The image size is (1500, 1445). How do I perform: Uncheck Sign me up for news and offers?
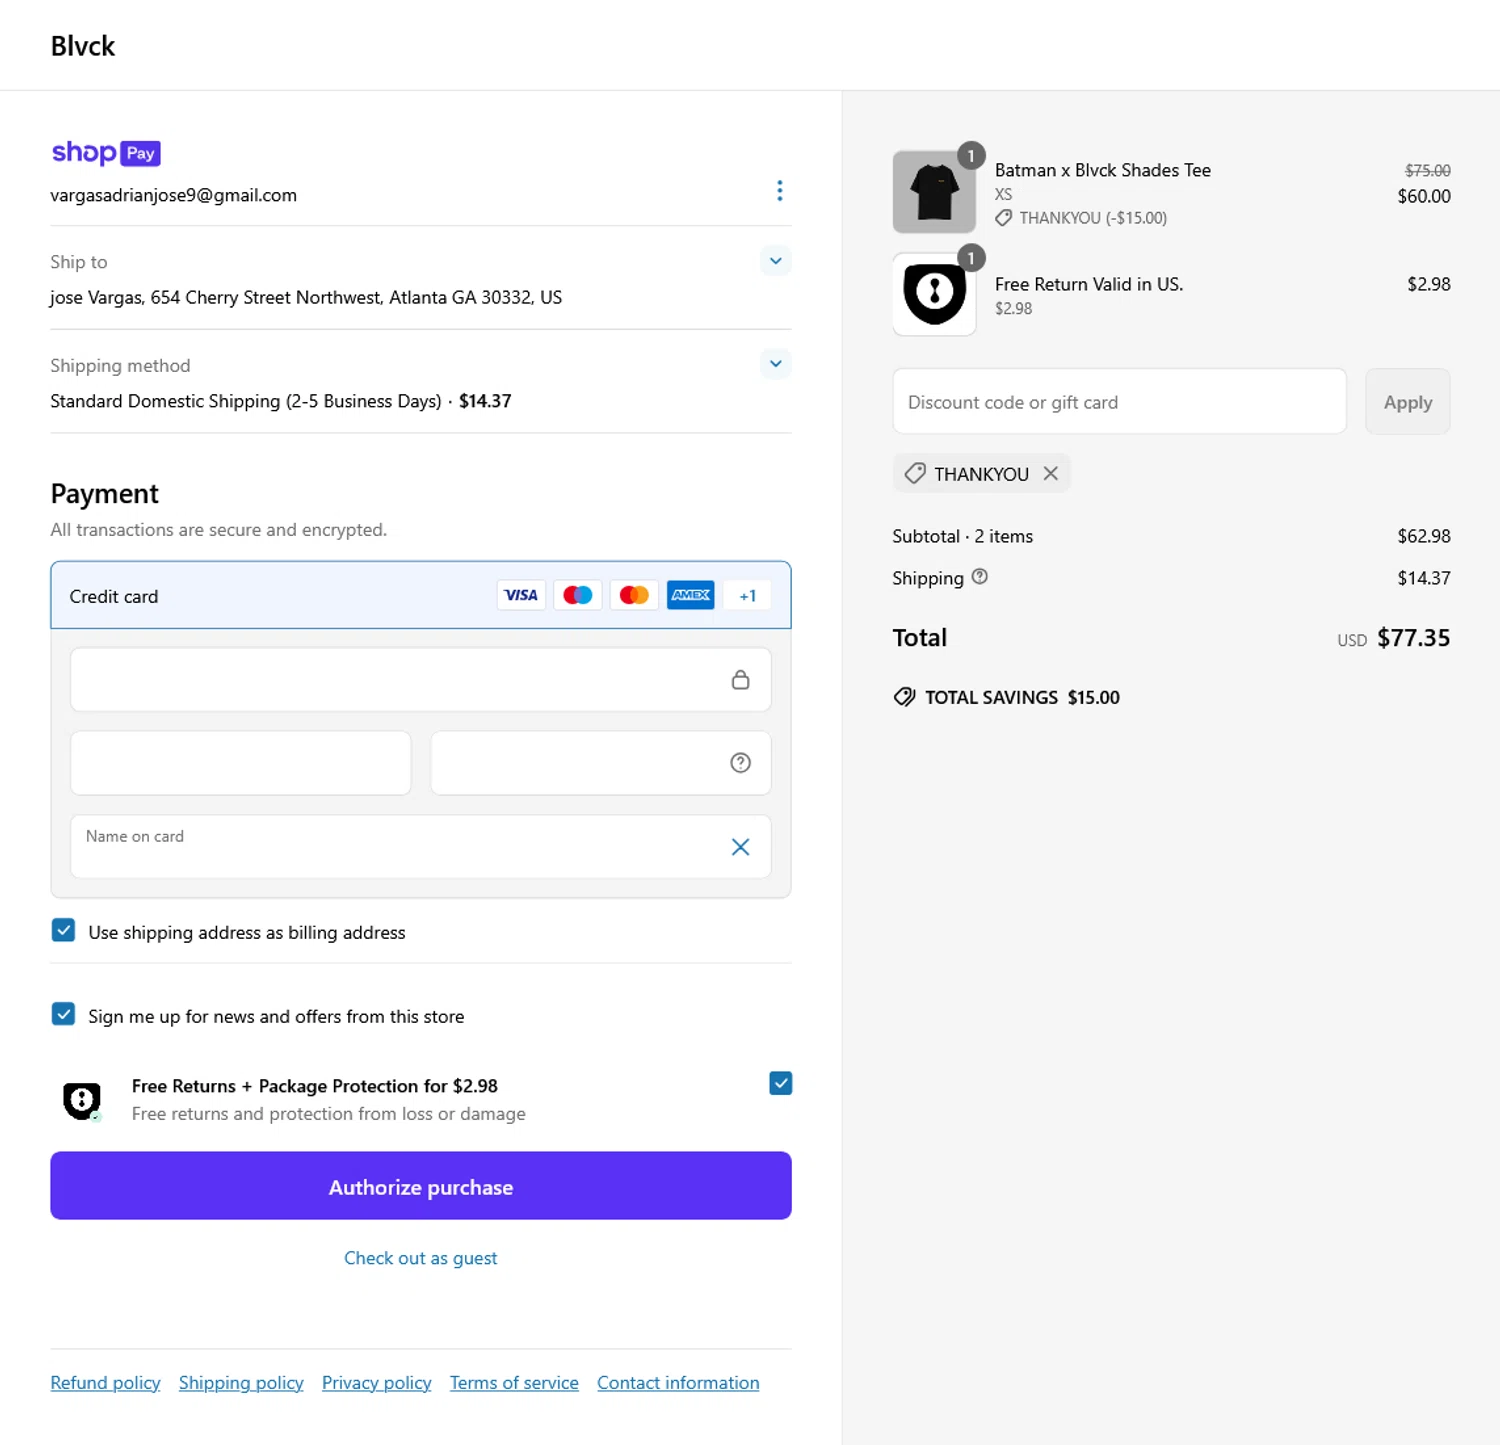tap(63, 1015)
